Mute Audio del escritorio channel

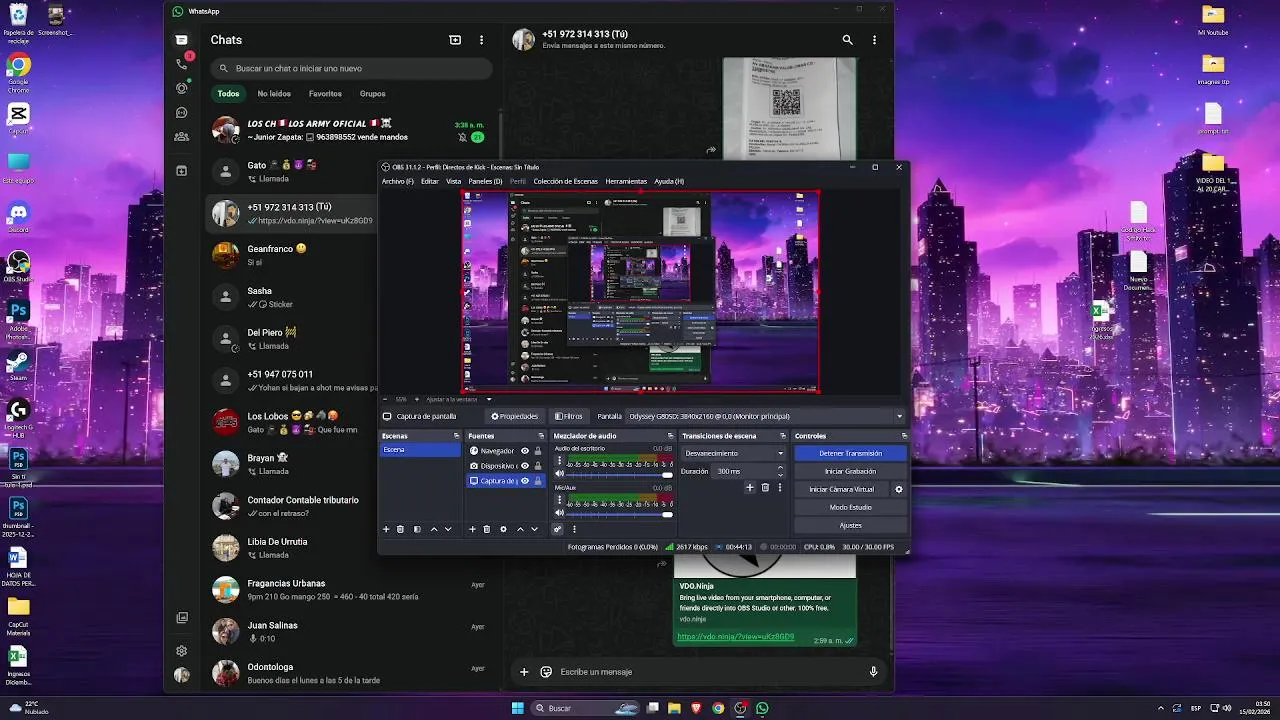click(x=559, y=474)
